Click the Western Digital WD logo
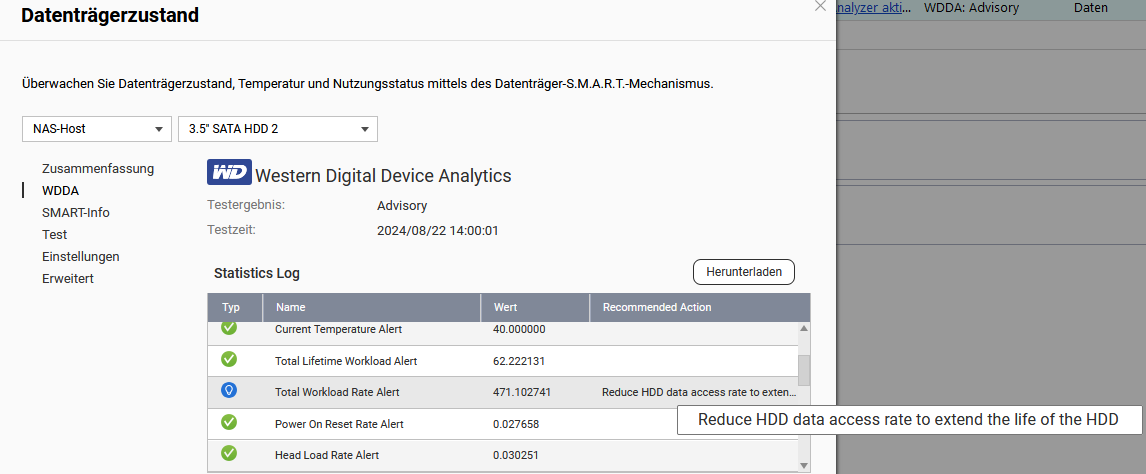The width and height of the screenshot is (1146, 474). pos(229,173)
